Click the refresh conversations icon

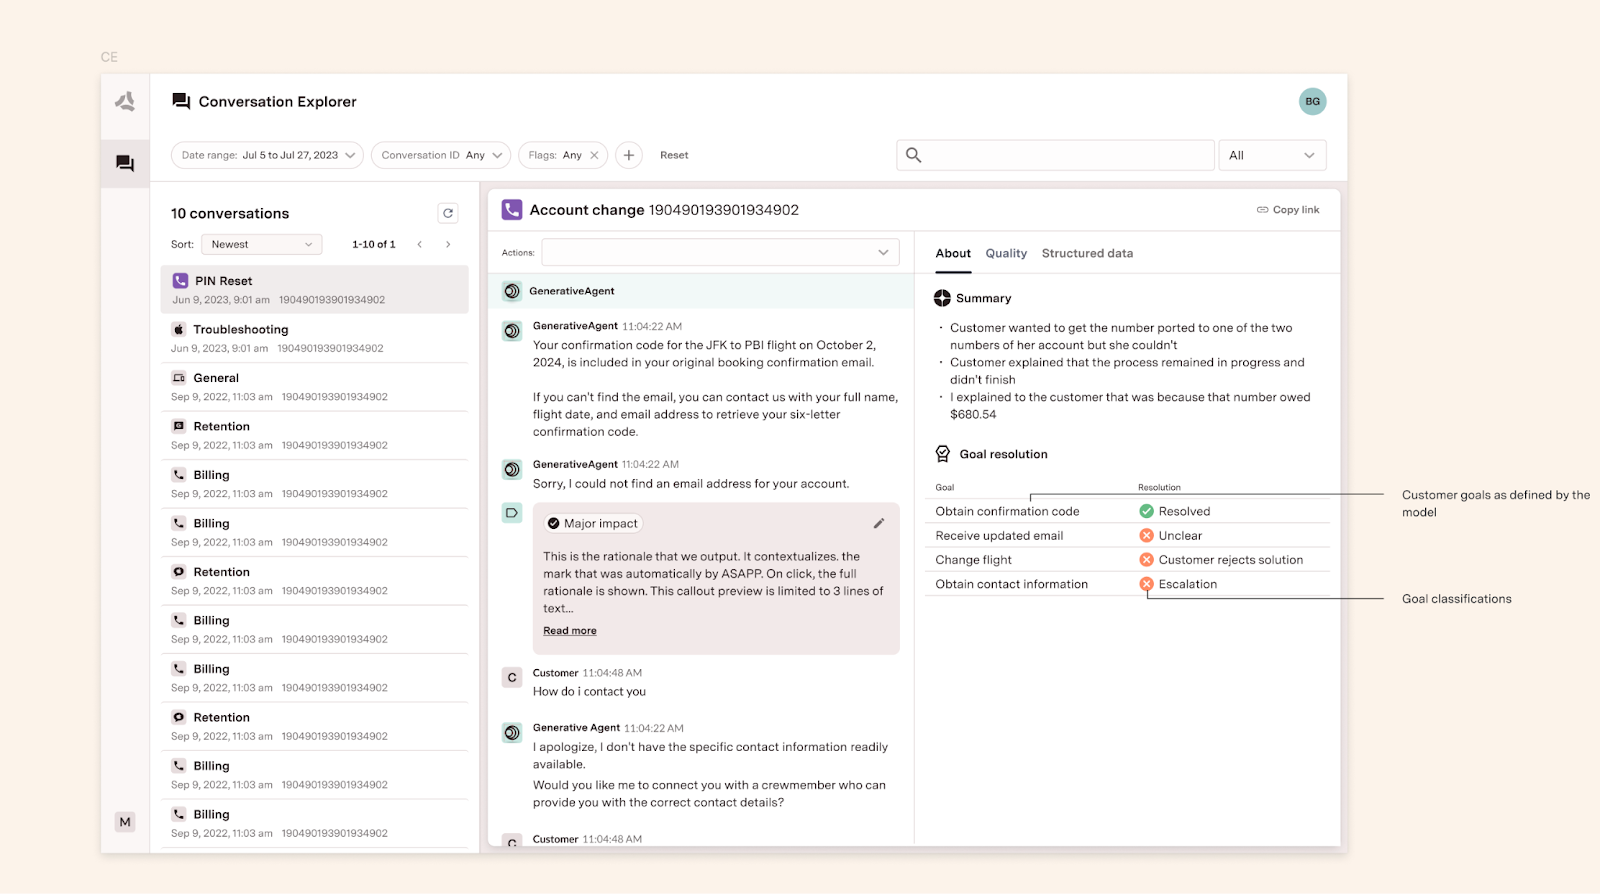[448, 213]
